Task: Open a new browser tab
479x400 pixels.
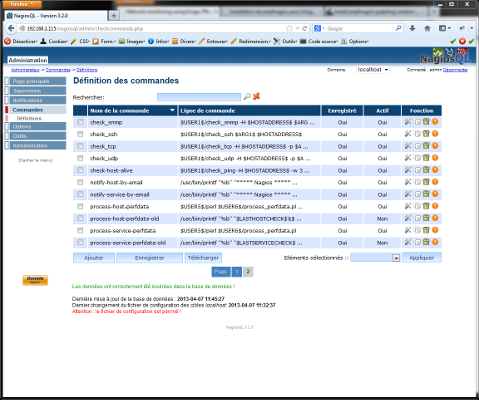Action: tap(114, 15)
